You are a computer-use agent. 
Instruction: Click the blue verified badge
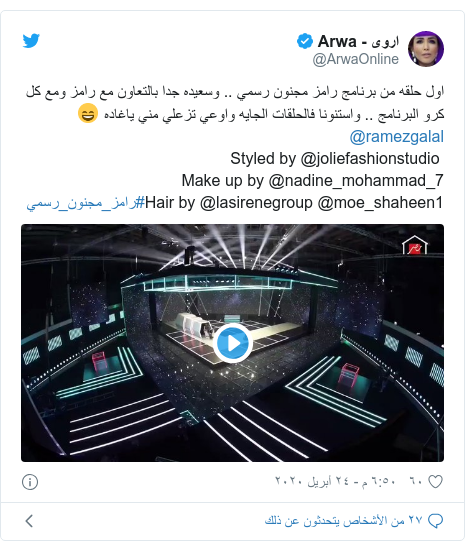click(x=305, y=41)
